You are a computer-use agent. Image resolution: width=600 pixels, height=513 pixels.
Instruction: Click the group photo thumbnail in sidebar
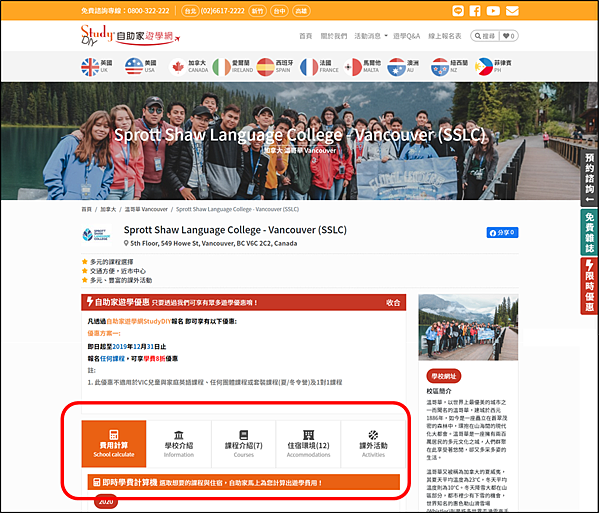468,327
